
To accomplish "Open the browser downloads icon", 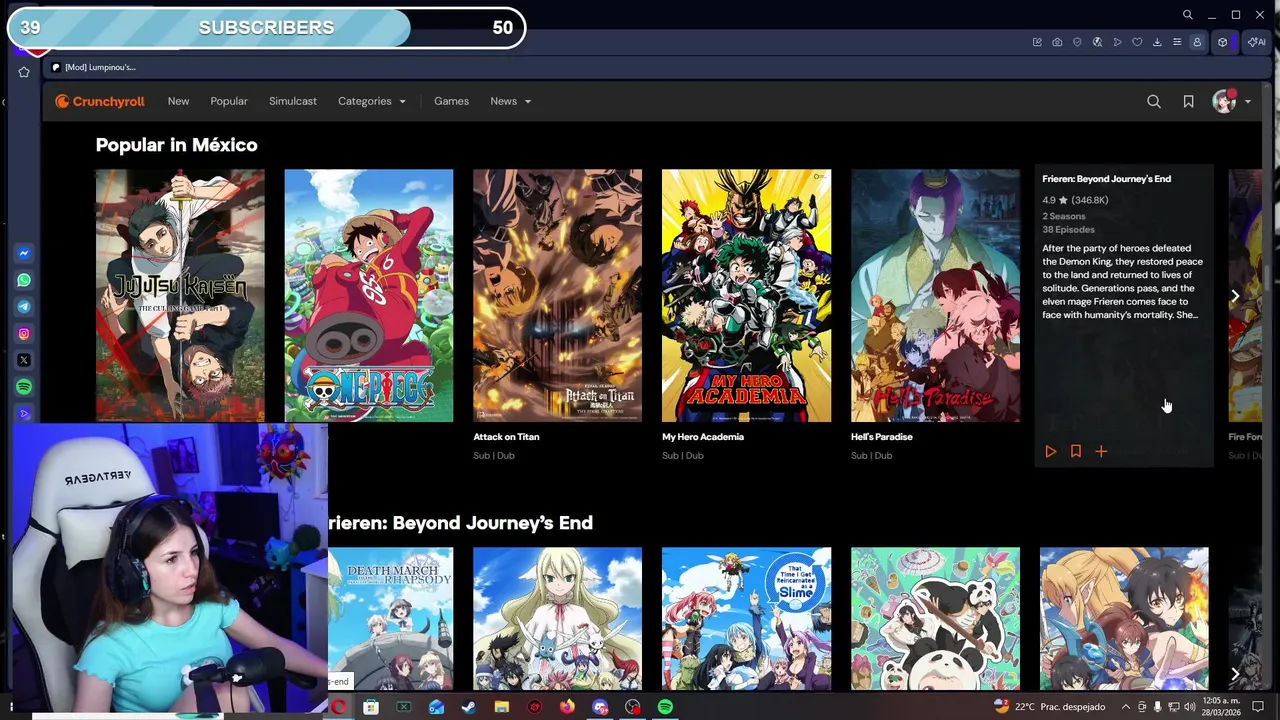I will (x=1157, y=42).
